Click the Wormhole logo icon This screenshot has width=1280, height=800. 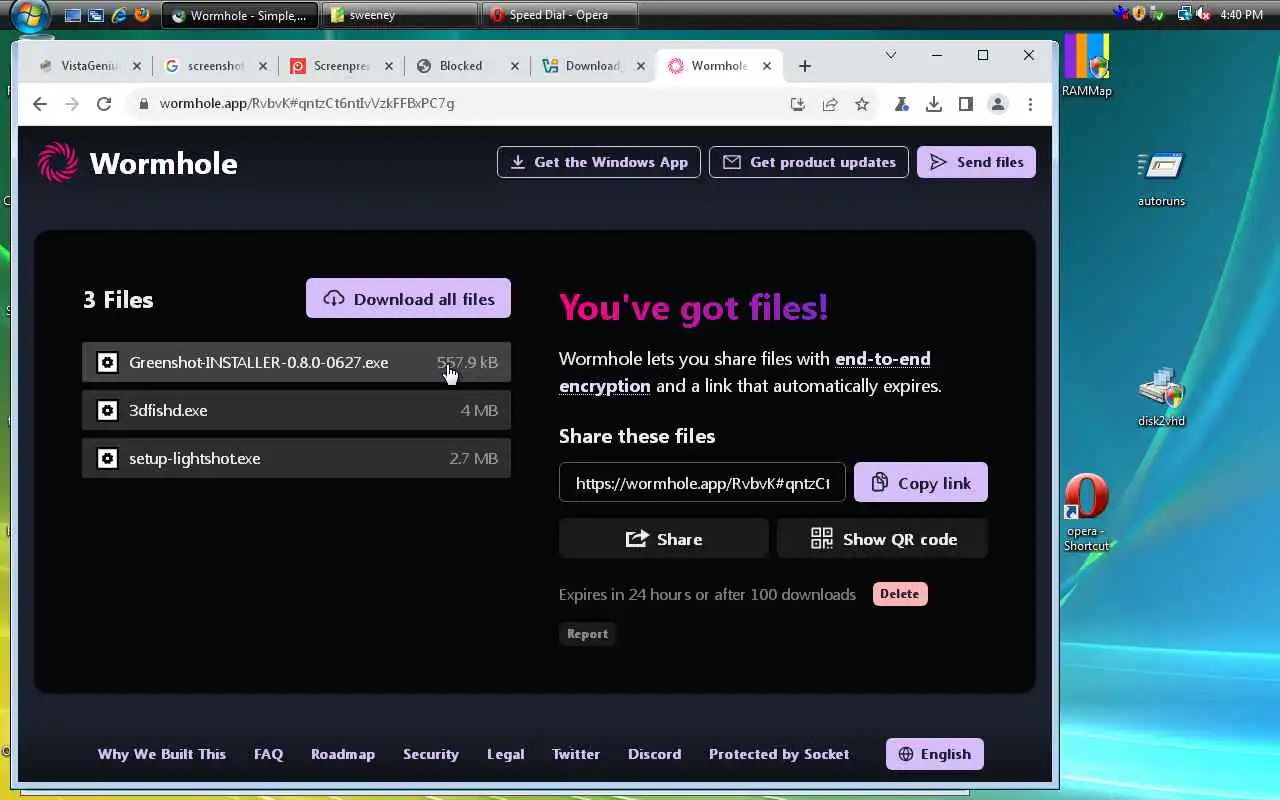[58, 162]
